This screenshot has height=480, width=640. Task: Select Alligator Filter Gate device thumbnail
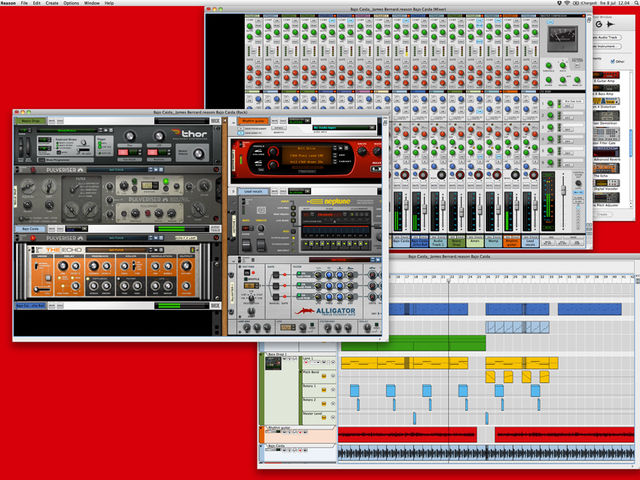pyautogui.click(x=606, y=133)
